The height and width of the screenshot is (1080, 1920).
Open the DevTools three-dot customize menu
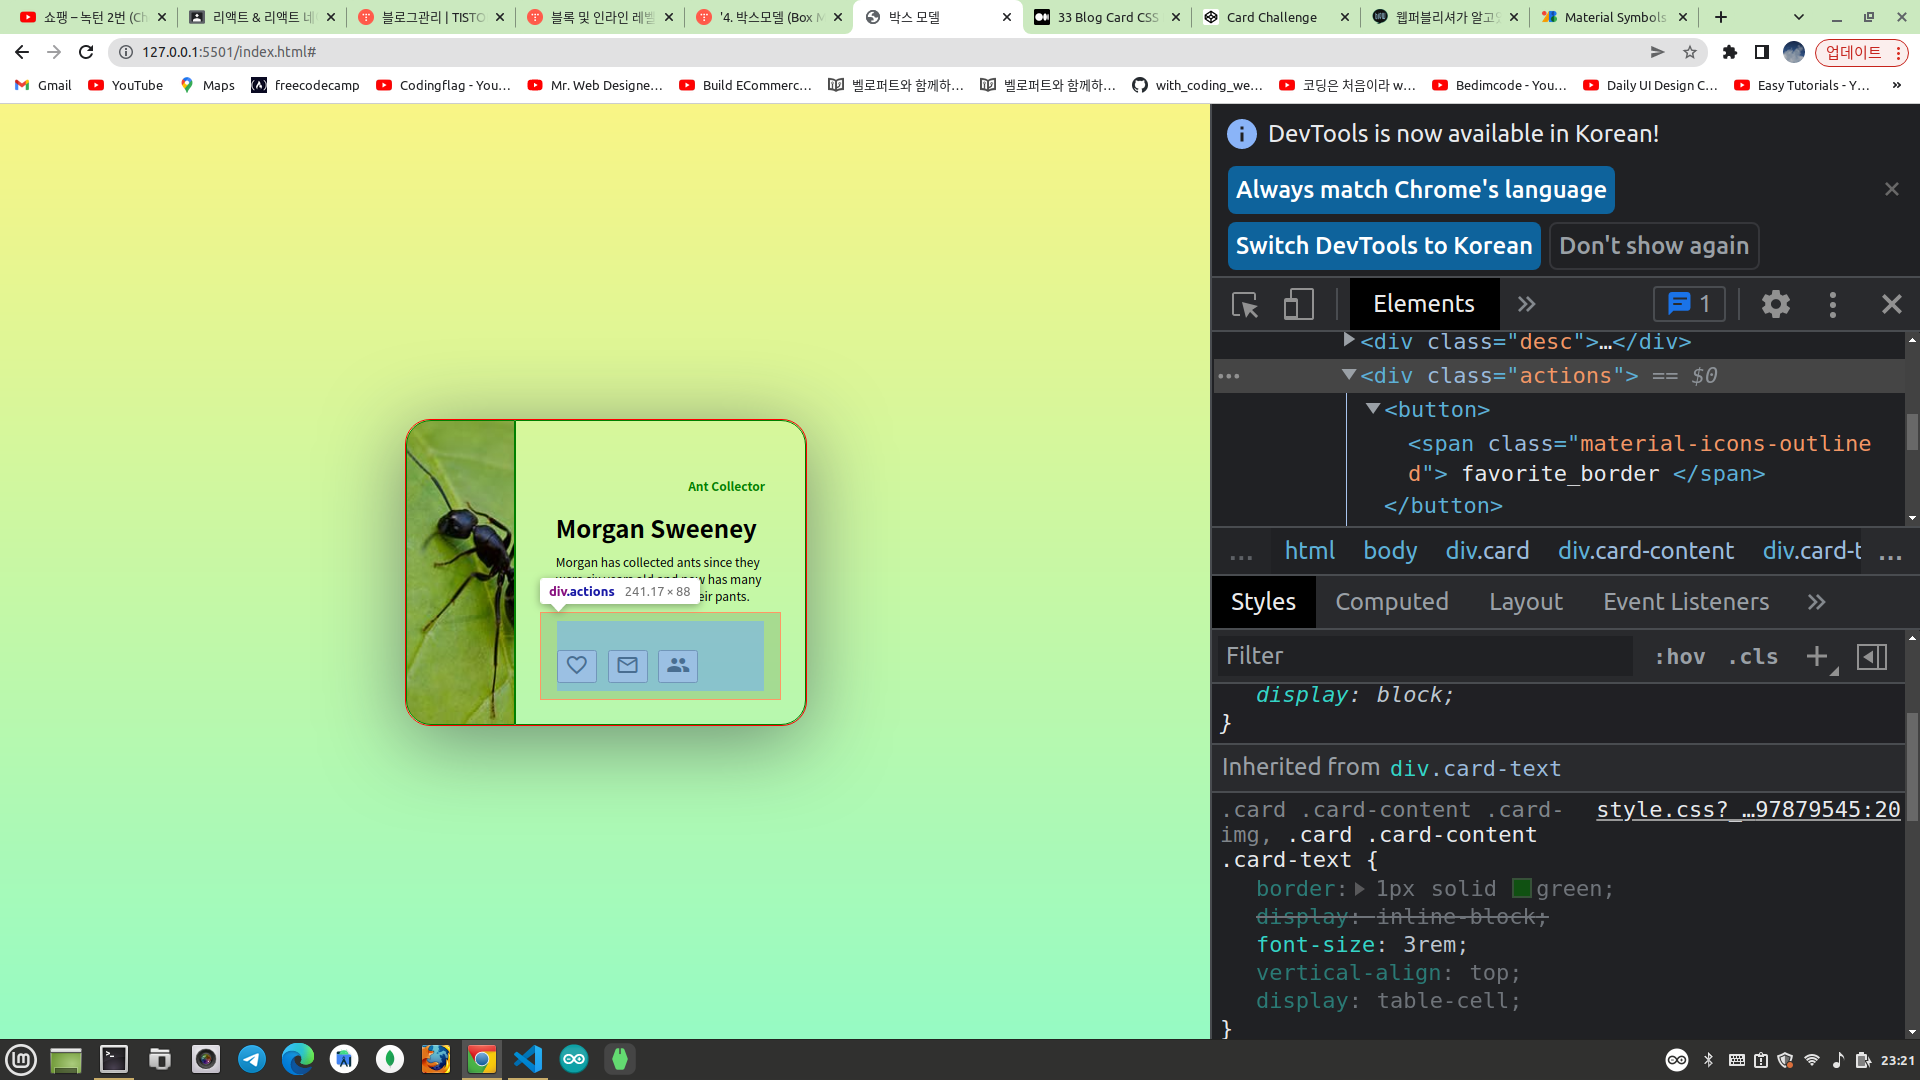pyautogui.click(x=1832, y=304)
